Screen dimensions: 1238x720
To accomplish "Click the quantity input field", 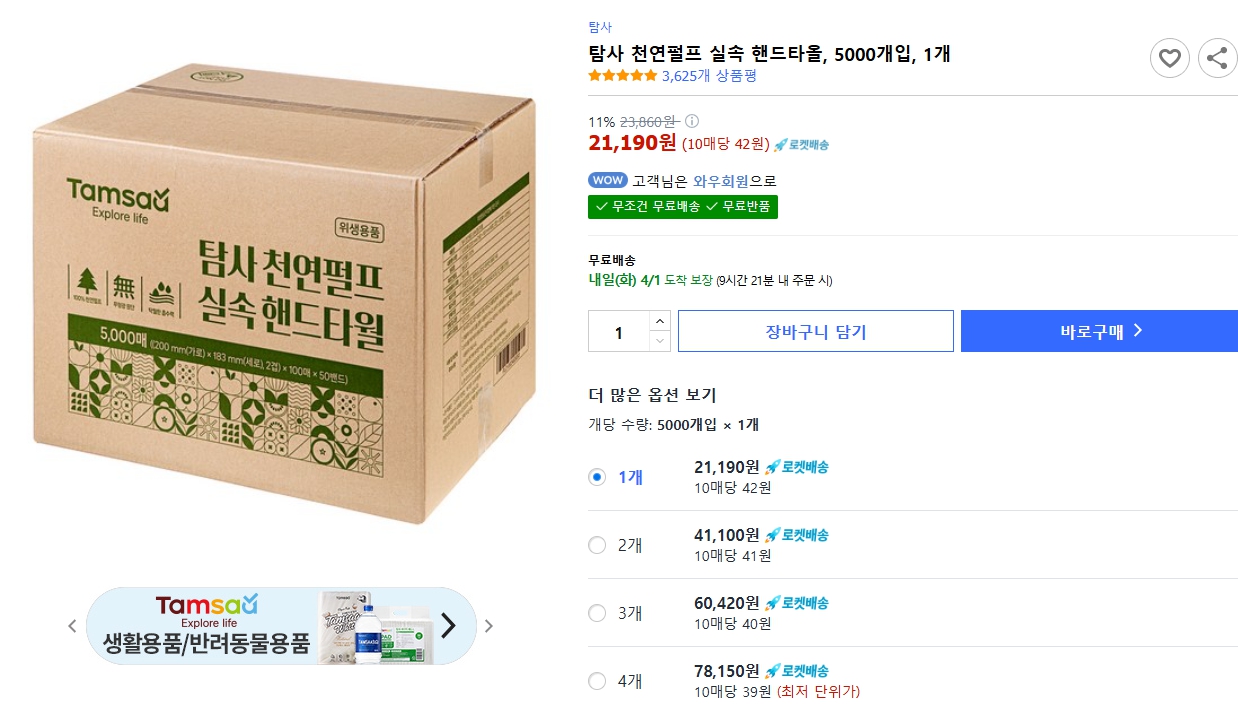I will 618,331.
